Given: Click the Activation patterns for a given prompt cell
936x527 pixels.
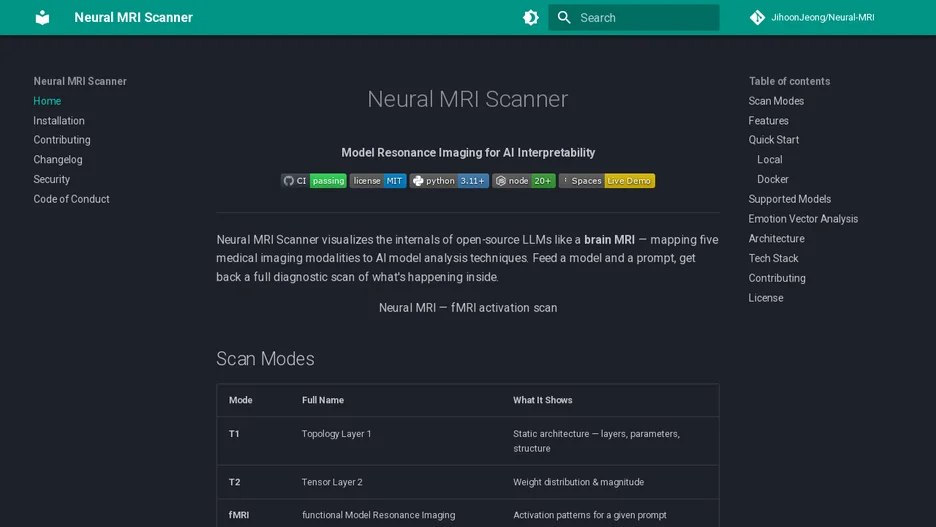Looking at the screenshot, I should point(590,514).
